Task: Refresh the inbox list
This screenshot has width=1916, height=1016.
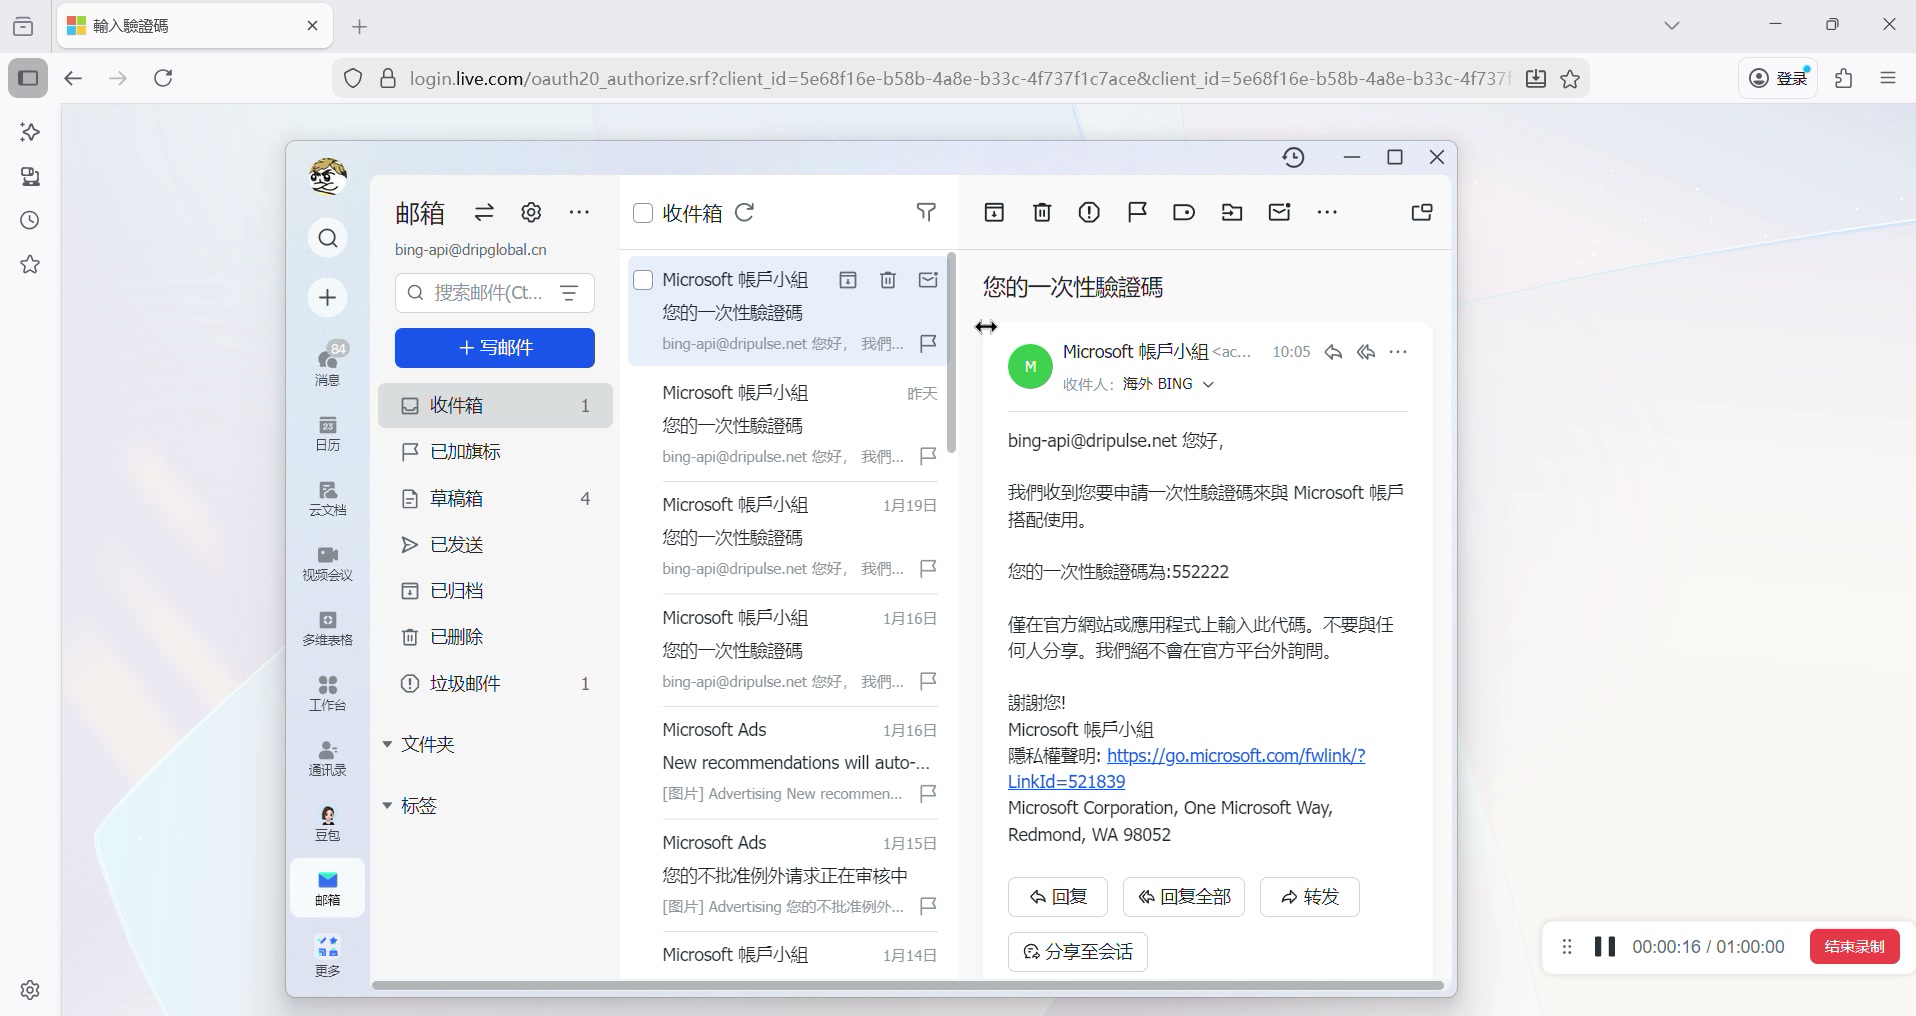Action: point(745,212)
